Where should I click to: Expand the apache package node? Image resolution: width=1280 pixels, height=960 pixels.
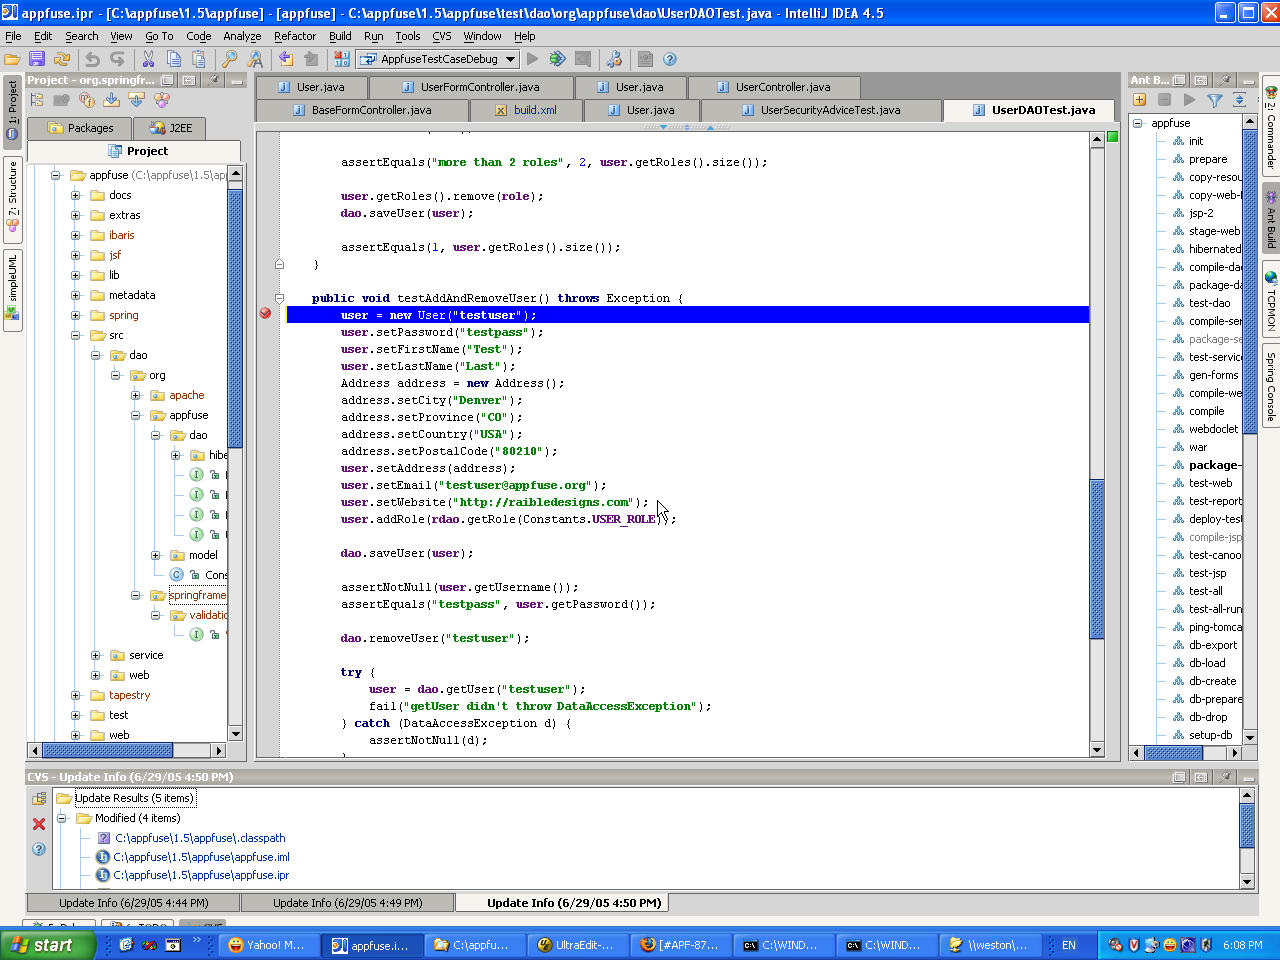tap(136, 395)
